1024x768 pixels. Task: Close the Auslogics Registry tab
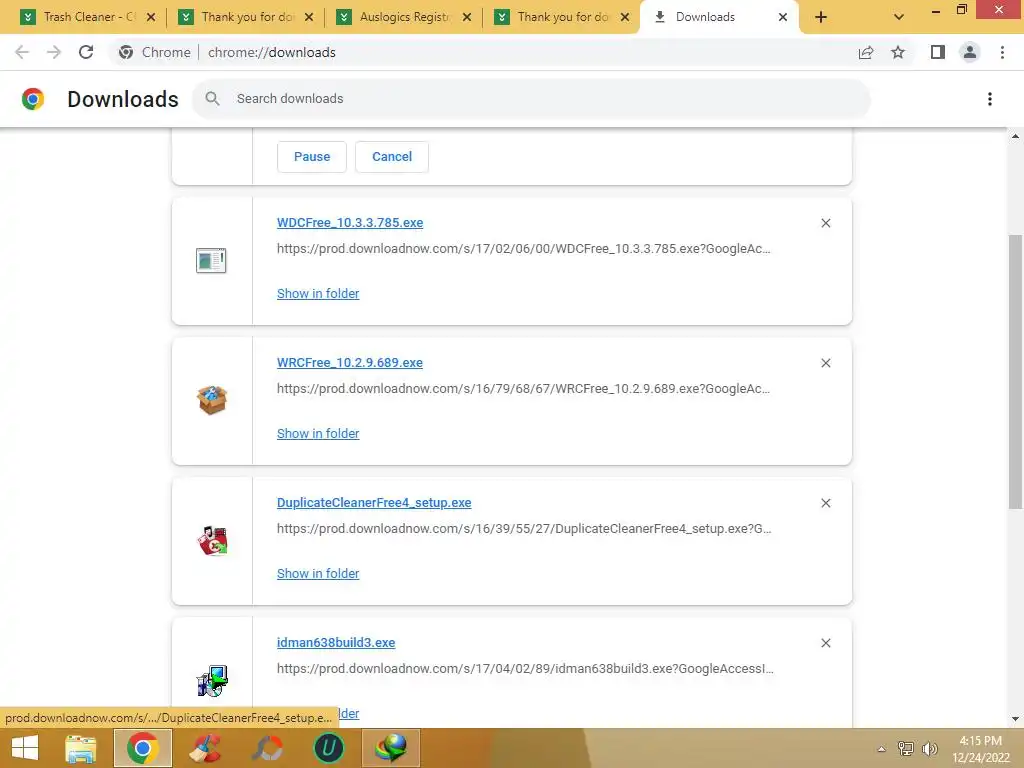click(x=467, y=17)
